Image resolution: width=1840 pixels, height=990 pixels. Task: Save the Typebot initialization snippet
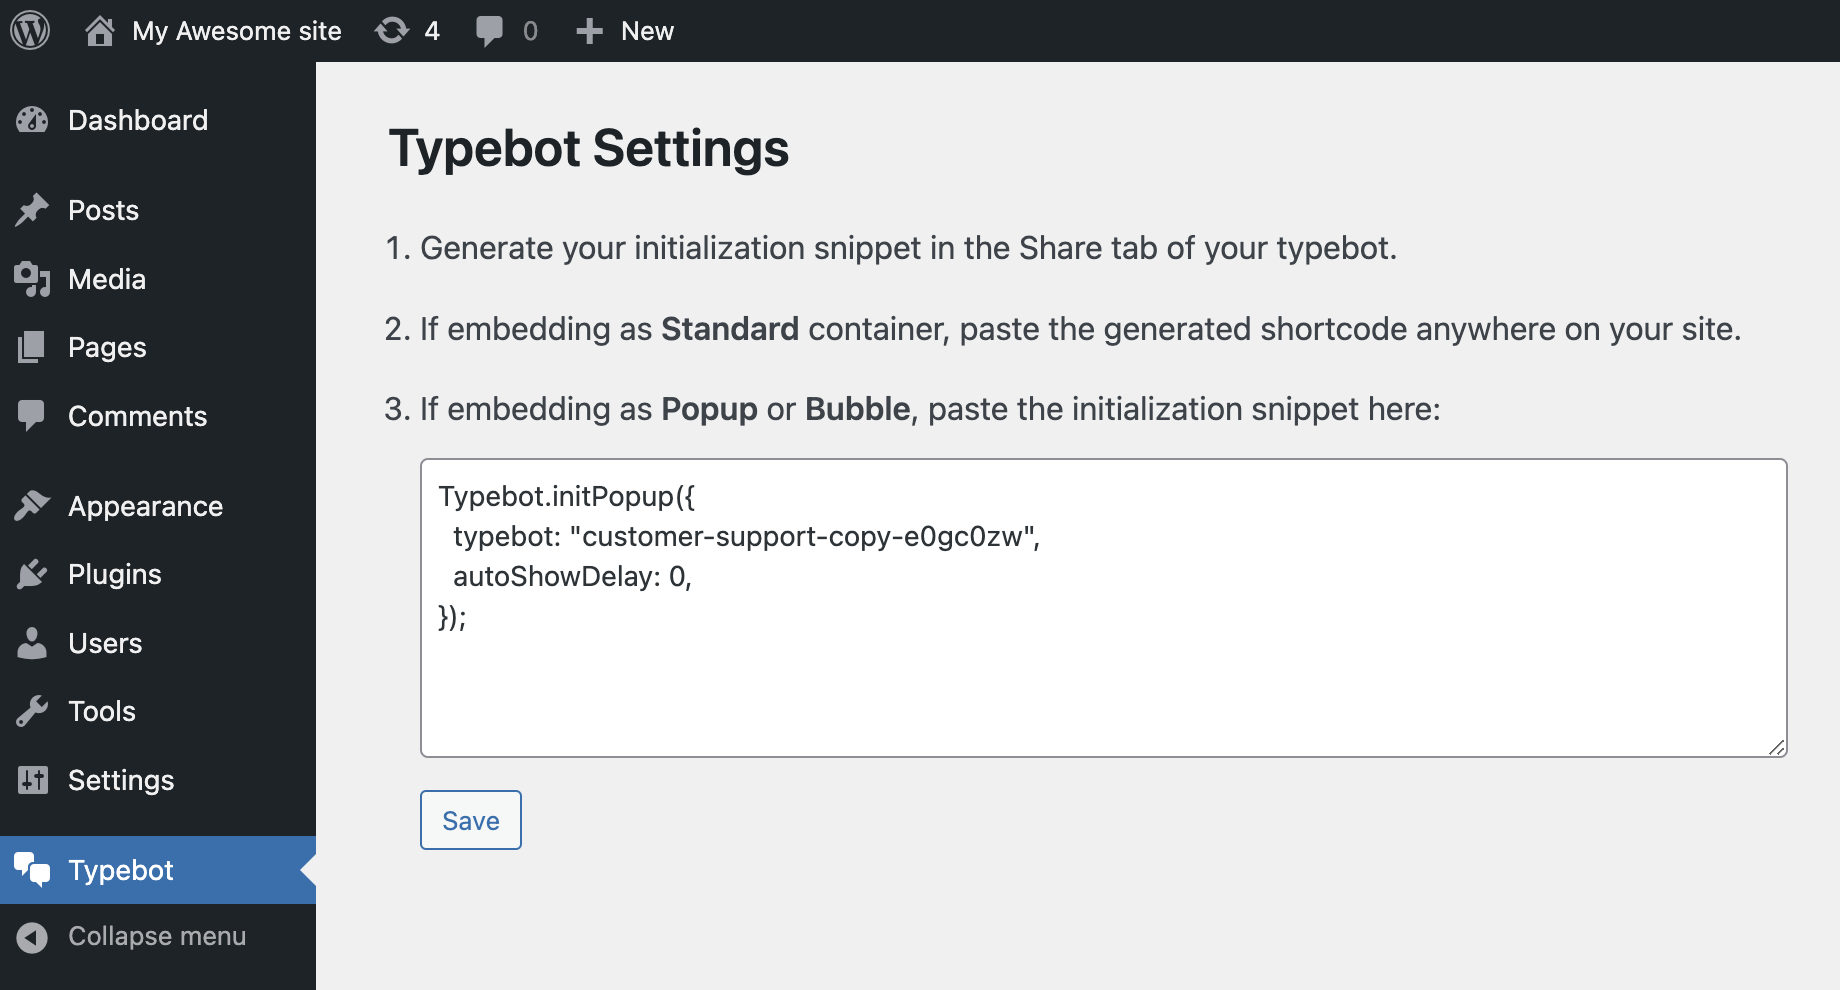(x=470, y=819)
